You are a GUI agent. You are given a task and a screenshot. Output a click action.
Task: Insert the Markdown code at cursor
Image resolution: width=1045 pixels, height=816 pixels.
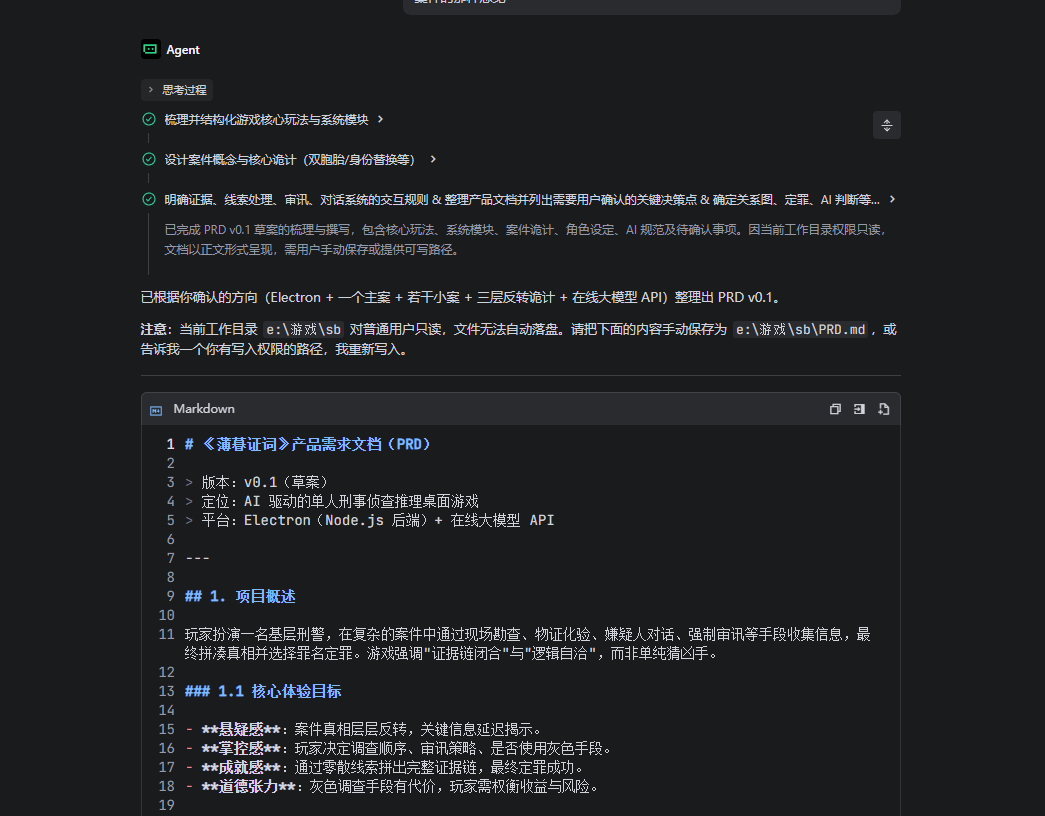pos(859,409)
